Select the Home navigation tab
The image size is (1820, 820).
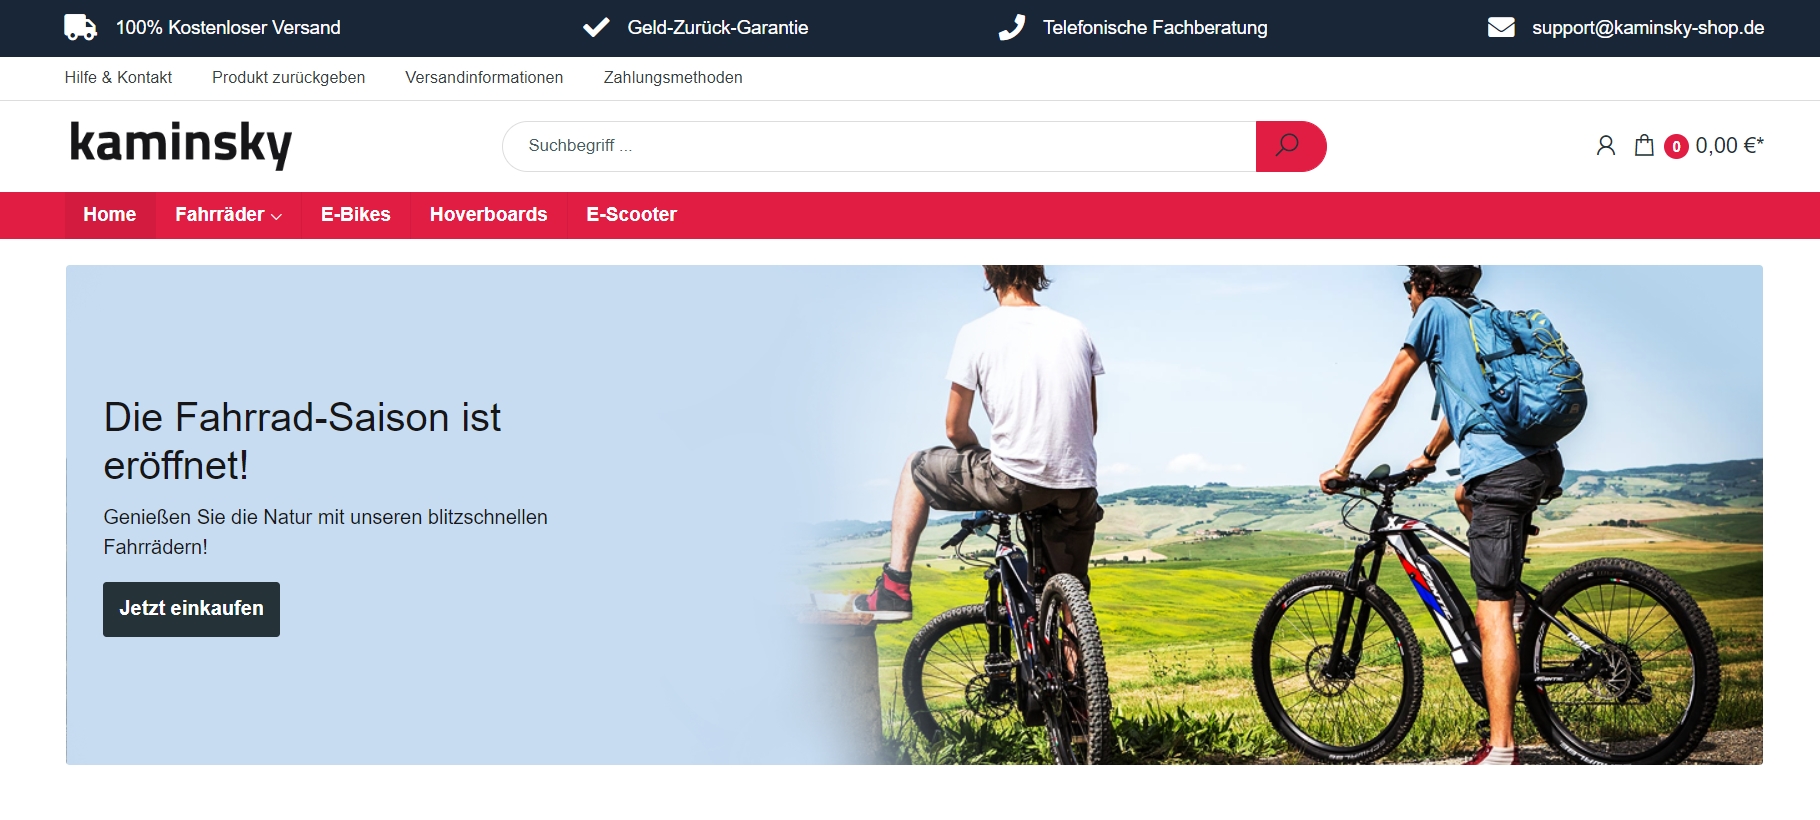point(110,215)
